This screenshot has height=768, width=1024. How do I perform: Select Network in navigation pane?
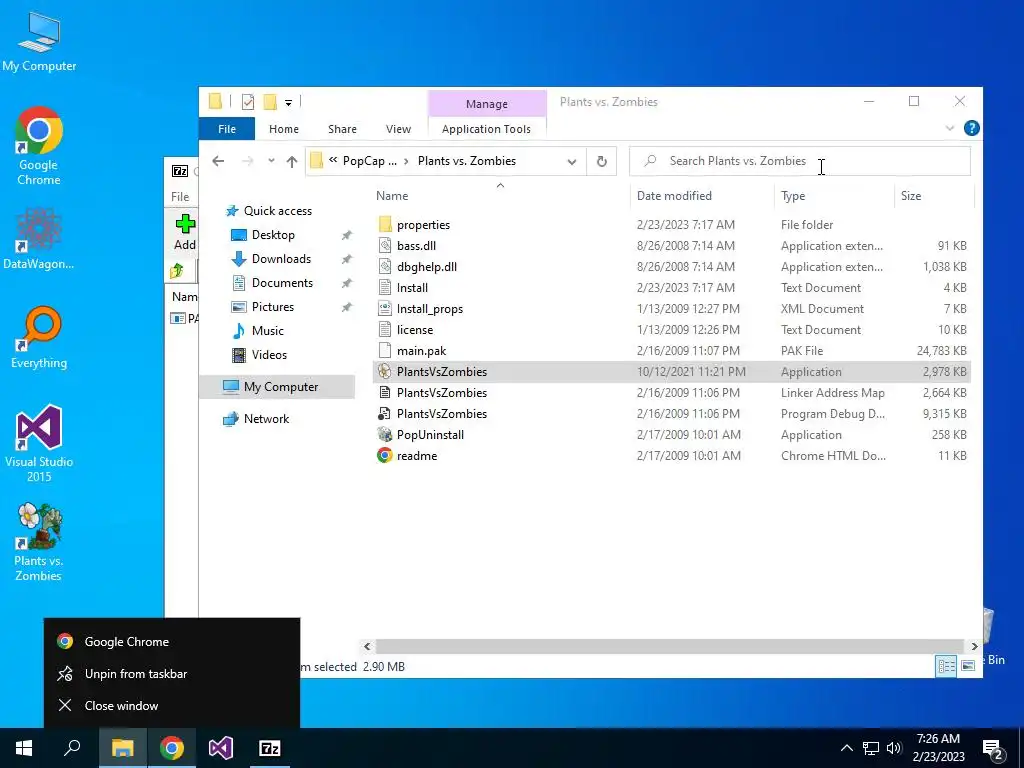coord(266,419)
